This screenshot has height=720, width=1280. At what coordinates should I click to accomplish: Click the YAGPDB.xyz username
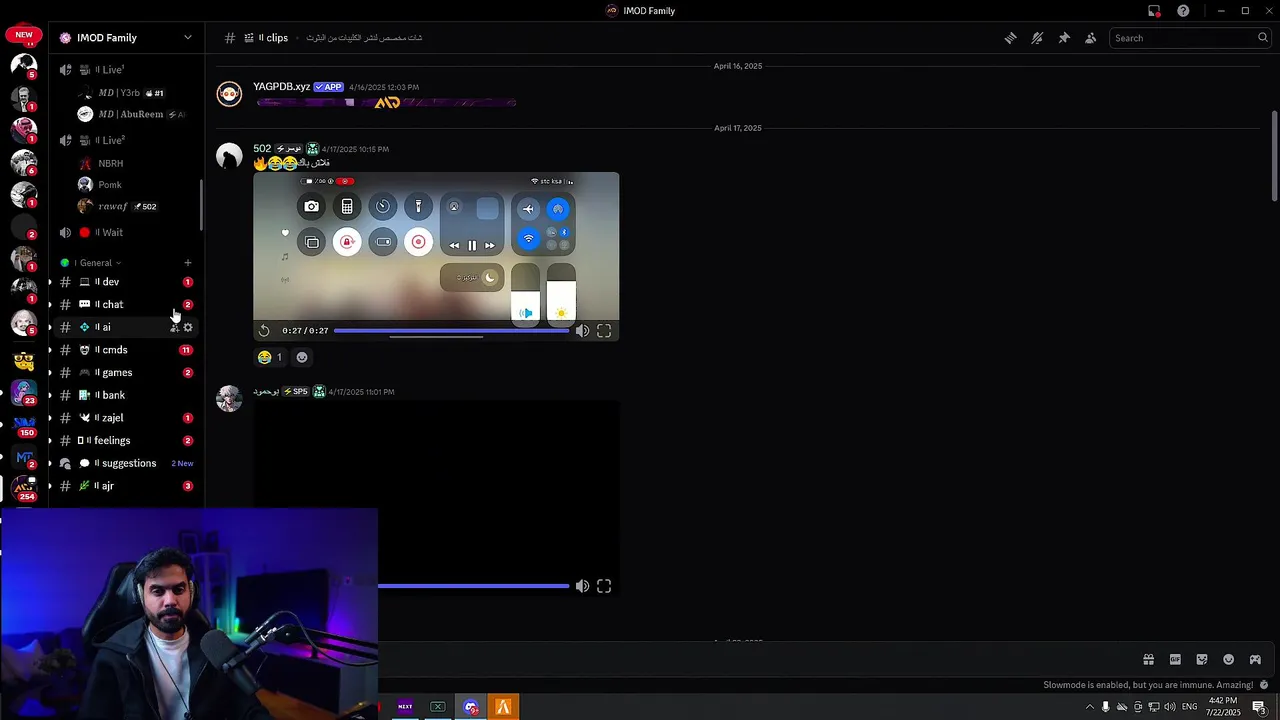[281, 87]
